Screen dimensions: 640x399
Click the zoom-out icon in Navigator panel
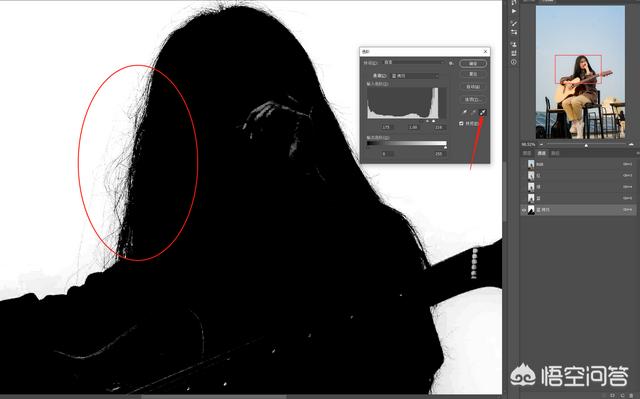click(x=542, y=144)
